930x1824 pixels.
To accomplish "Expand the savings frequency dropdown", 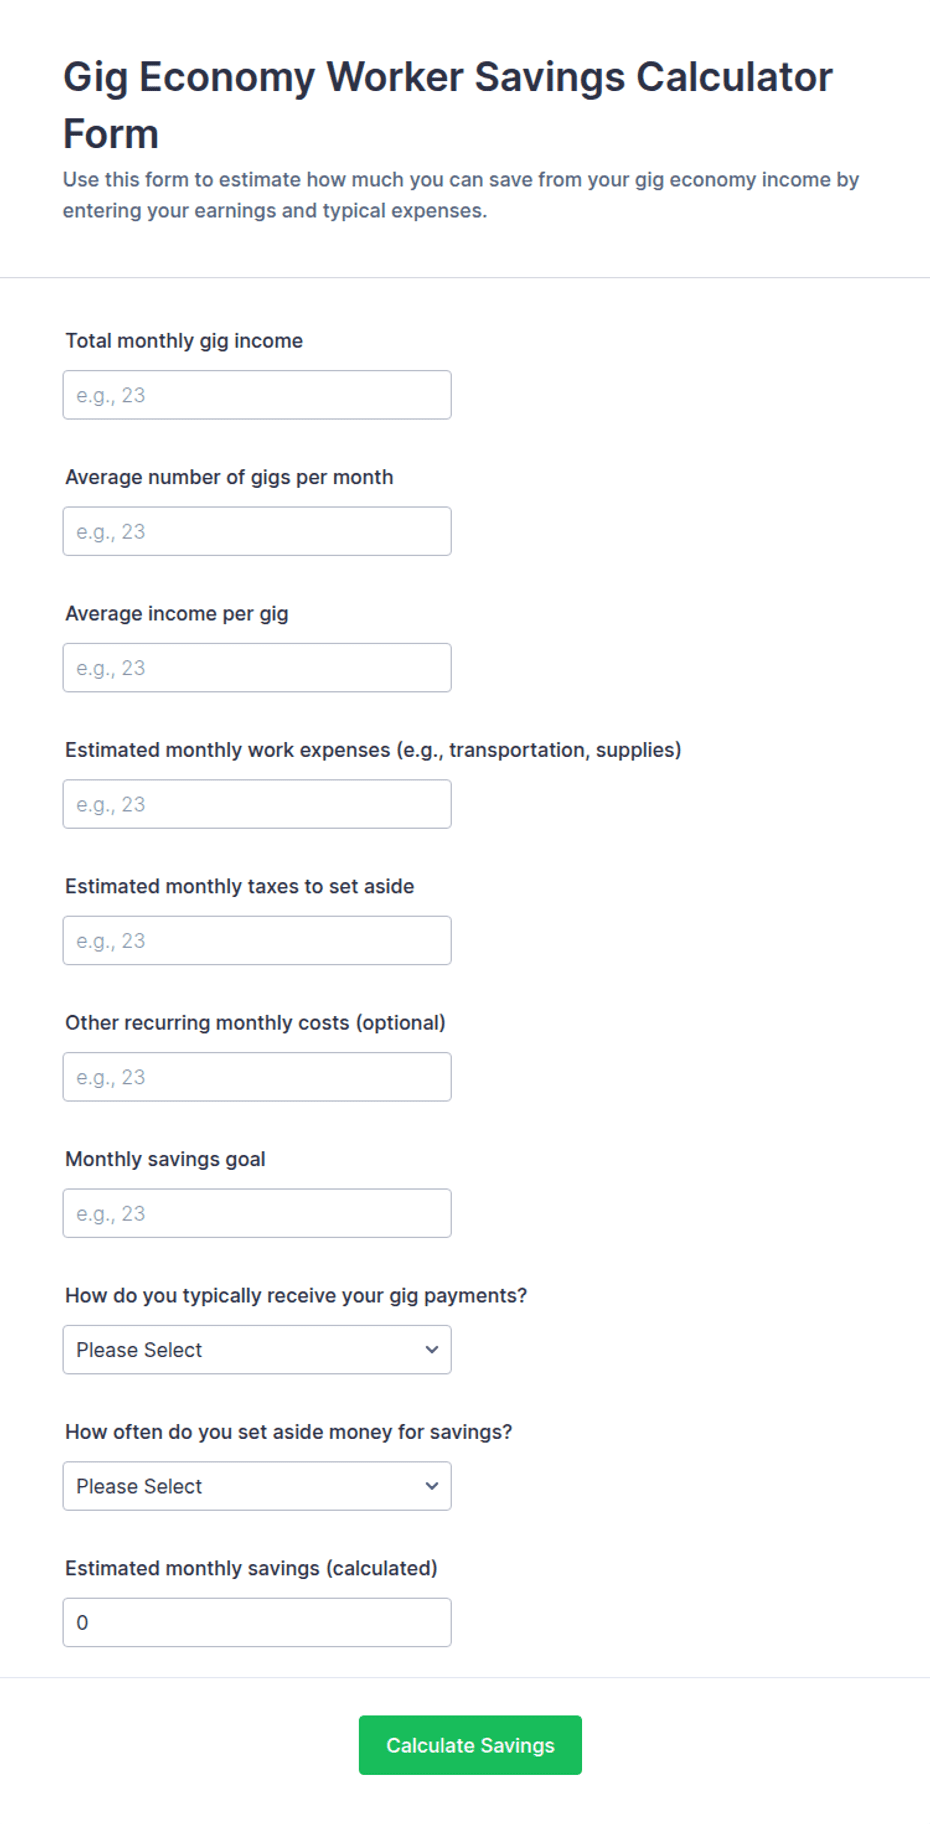I will tap(257, 1486).
